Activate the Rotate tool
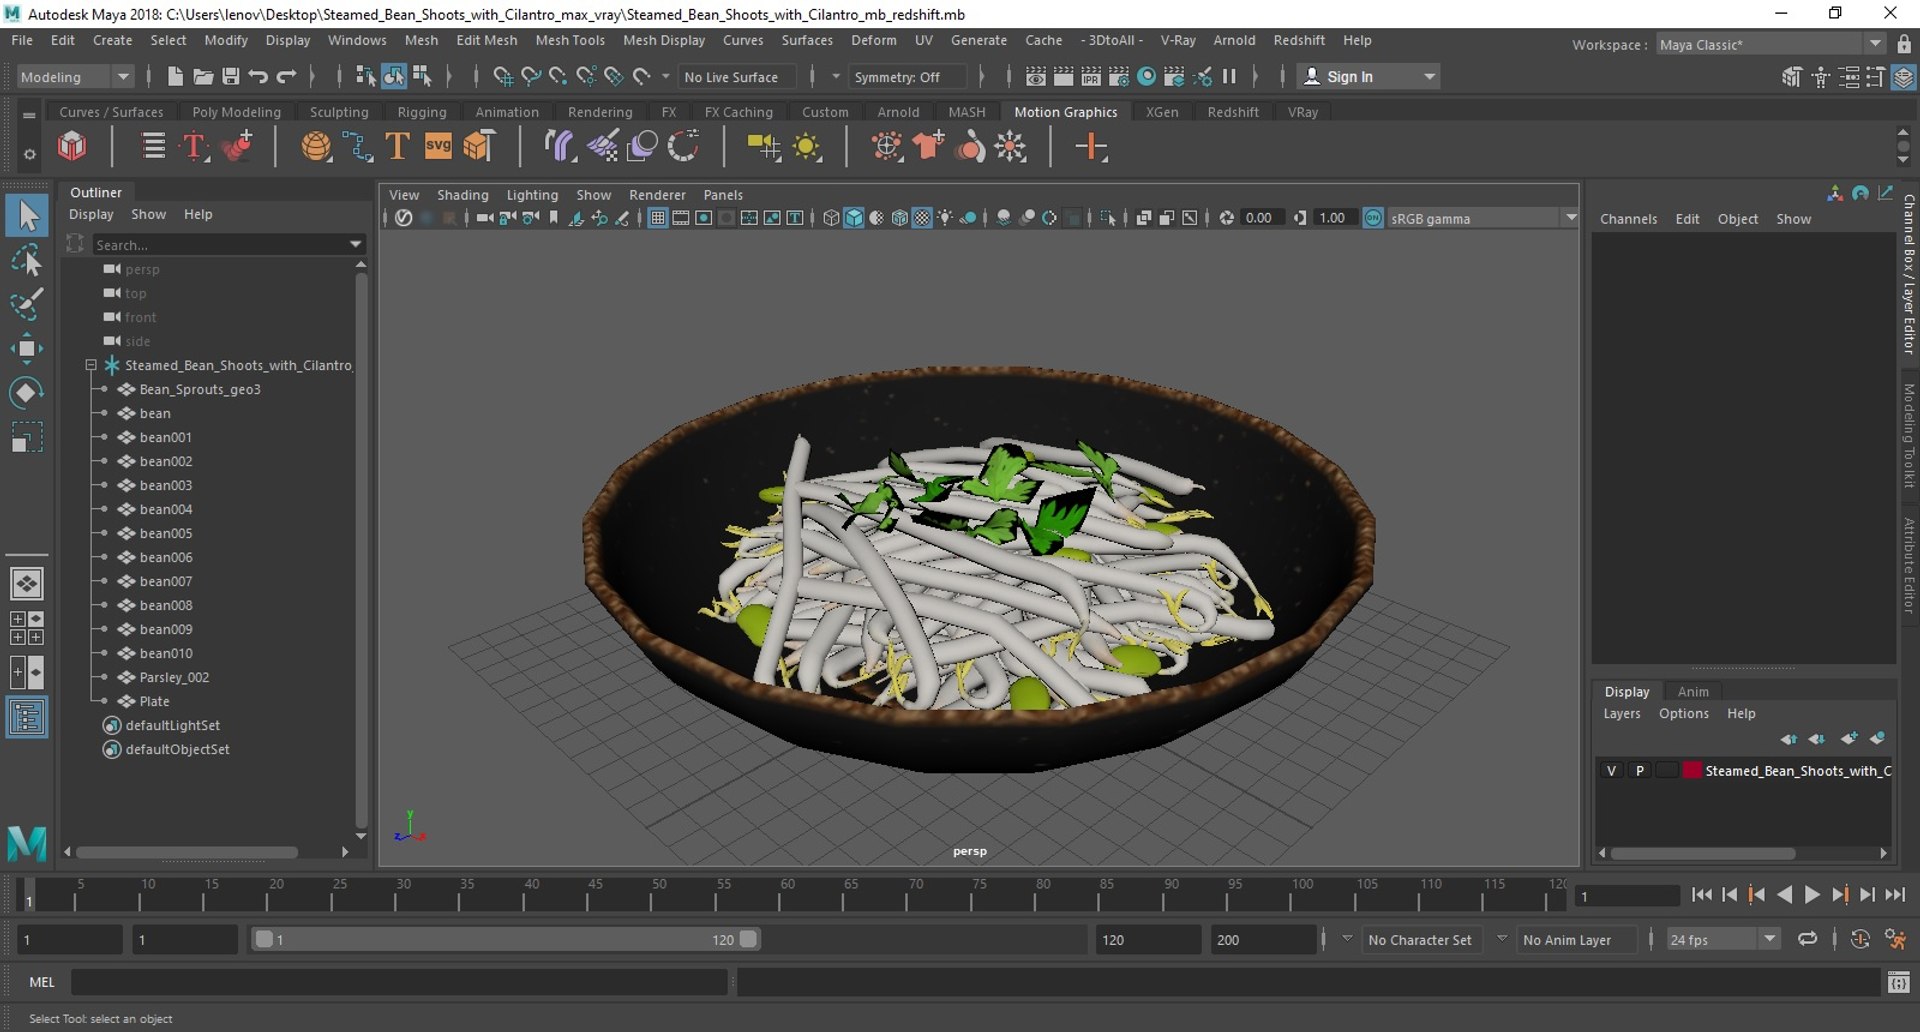This screenshot has width=1920, height=1032. [x=27, y=393]
